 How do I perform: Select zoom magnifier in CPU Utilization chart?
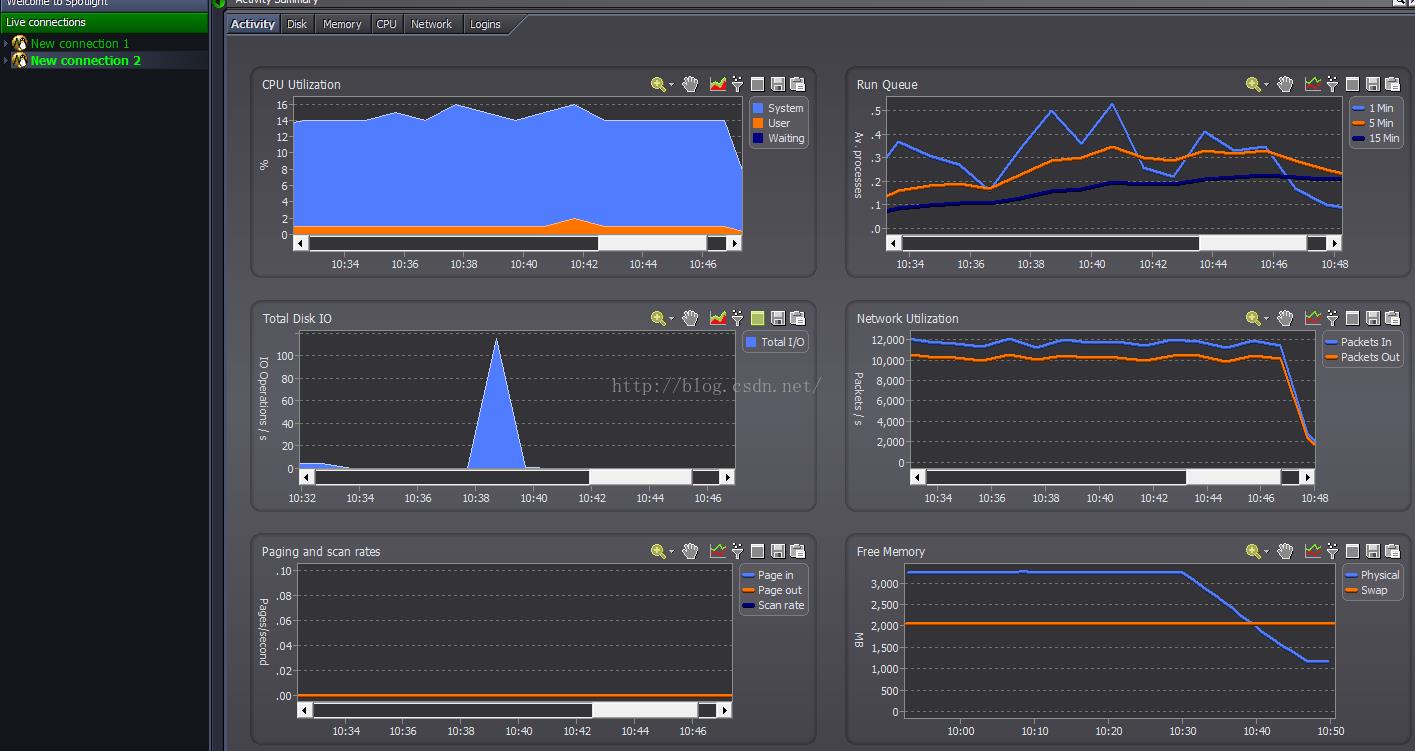657,85
